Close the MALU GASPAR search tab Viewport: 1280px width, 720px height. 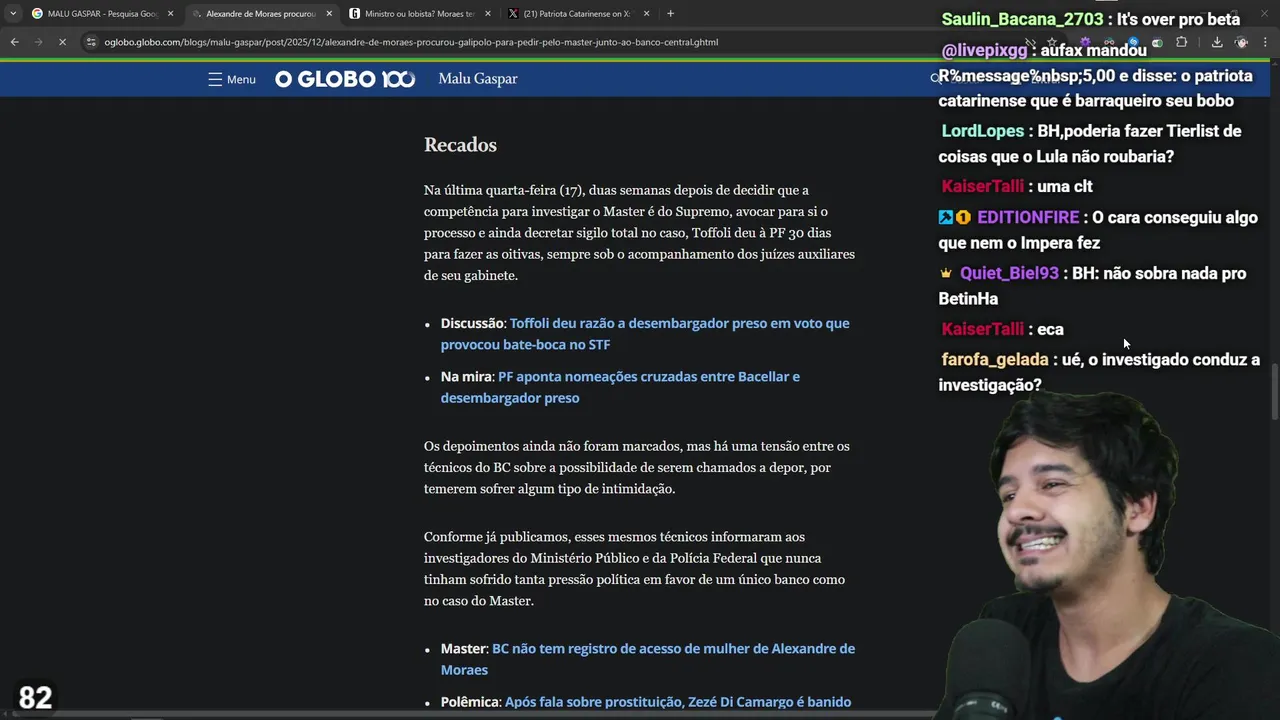click(171, 14)
